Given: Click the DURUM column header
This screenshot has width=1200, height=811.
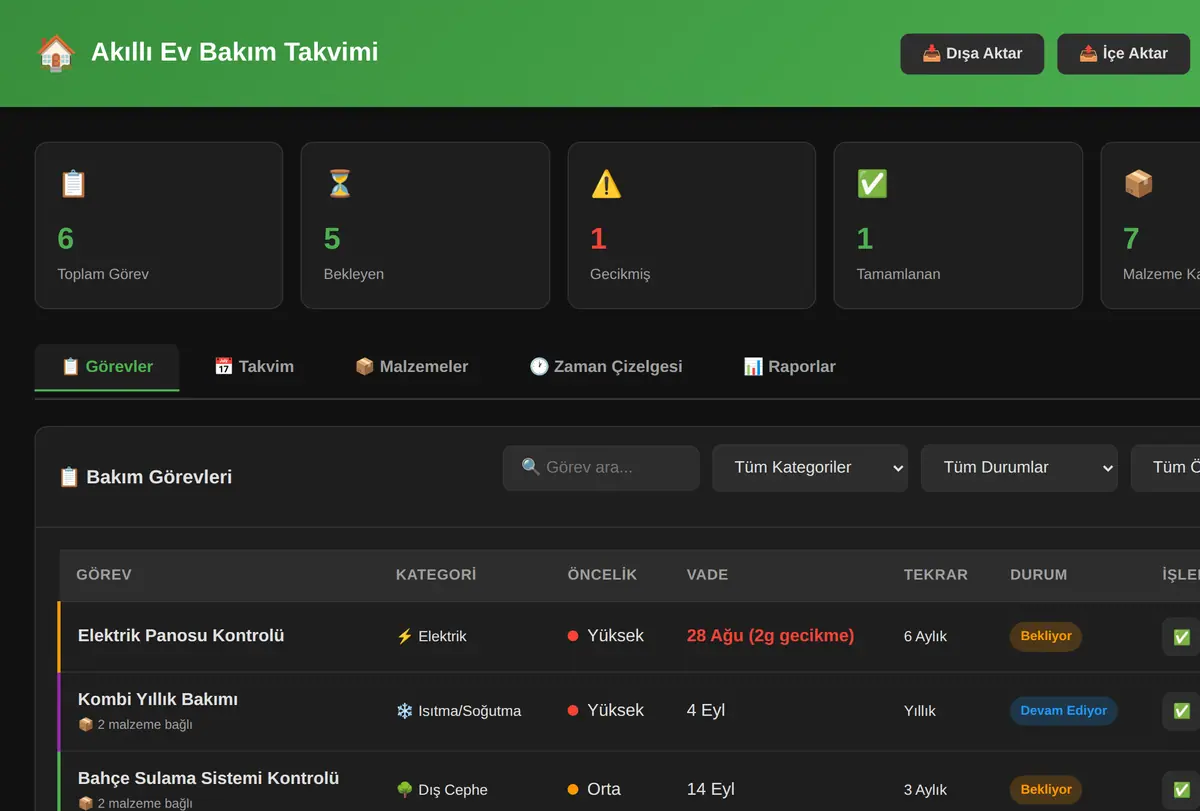Looking at the screenshot, I should [x=1038, y=575].
